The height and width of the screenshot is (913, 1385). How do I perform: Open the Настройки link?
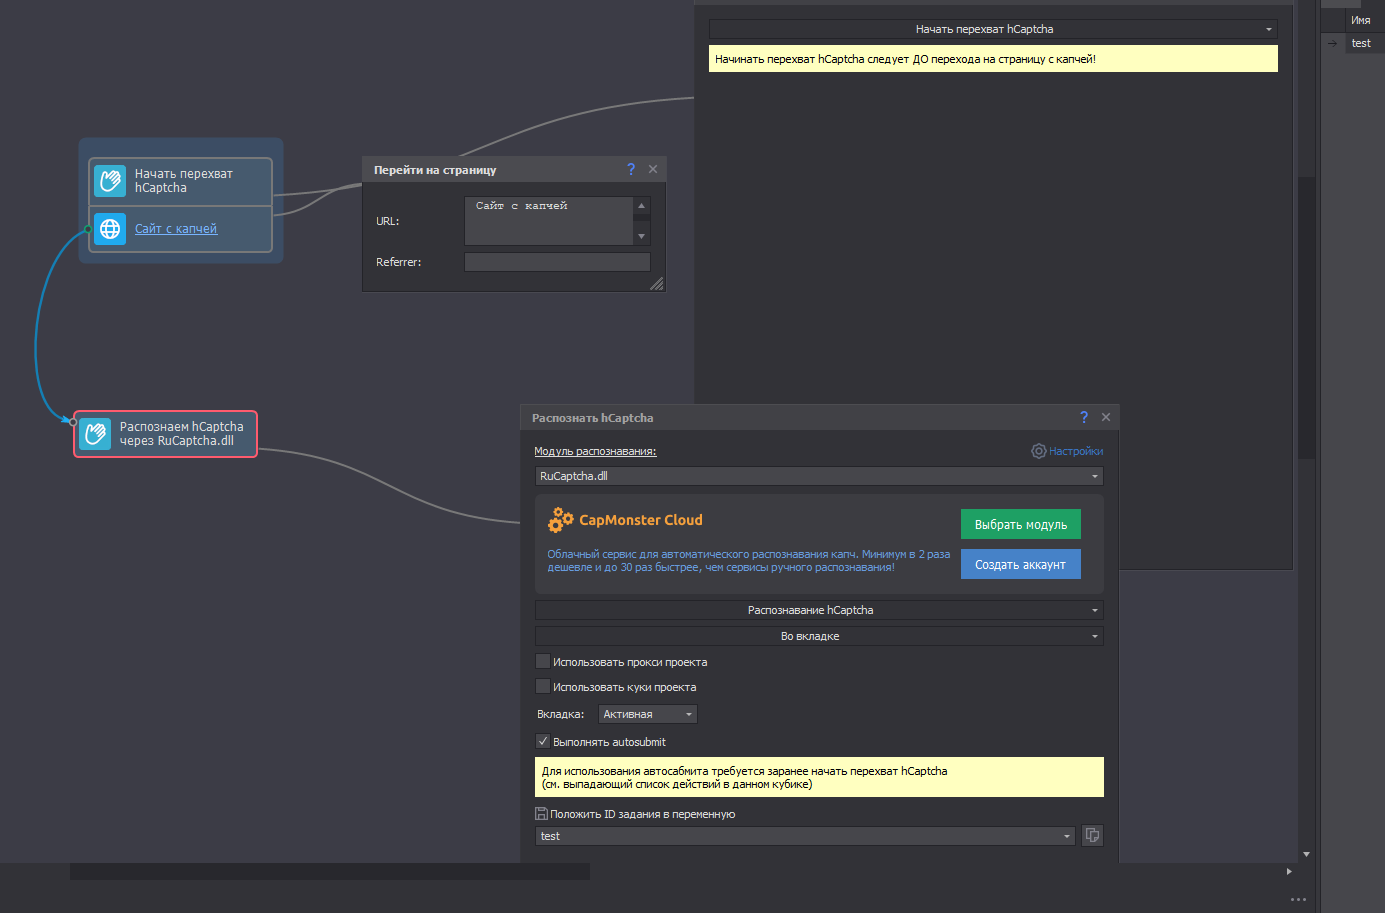click(x=1076, y=451)
